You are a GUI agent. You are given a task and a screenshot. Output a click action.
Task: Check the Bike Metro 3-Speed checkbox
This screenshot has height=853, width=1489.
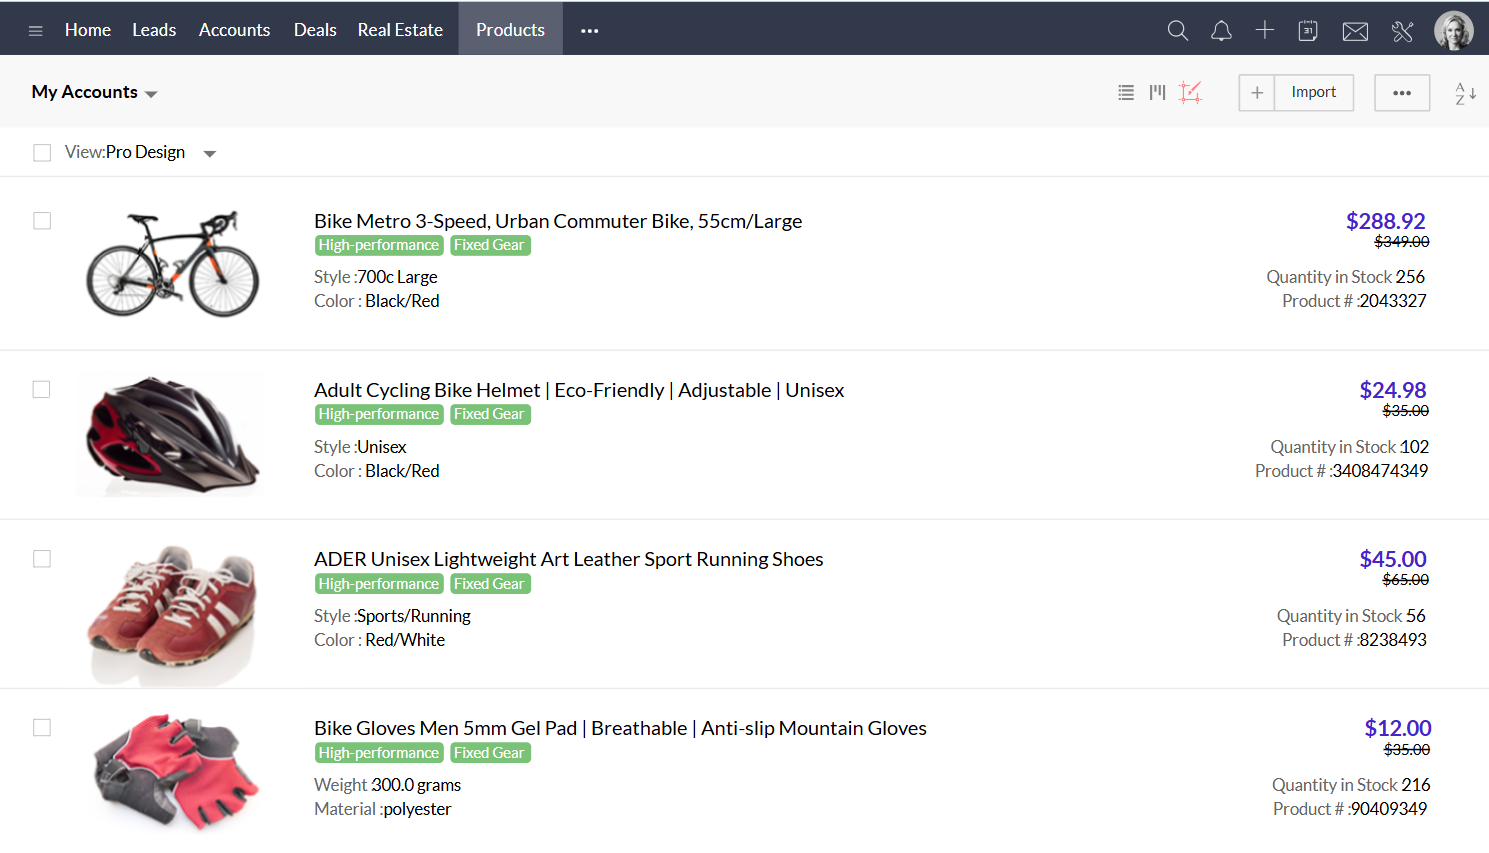tap(42, 221)
